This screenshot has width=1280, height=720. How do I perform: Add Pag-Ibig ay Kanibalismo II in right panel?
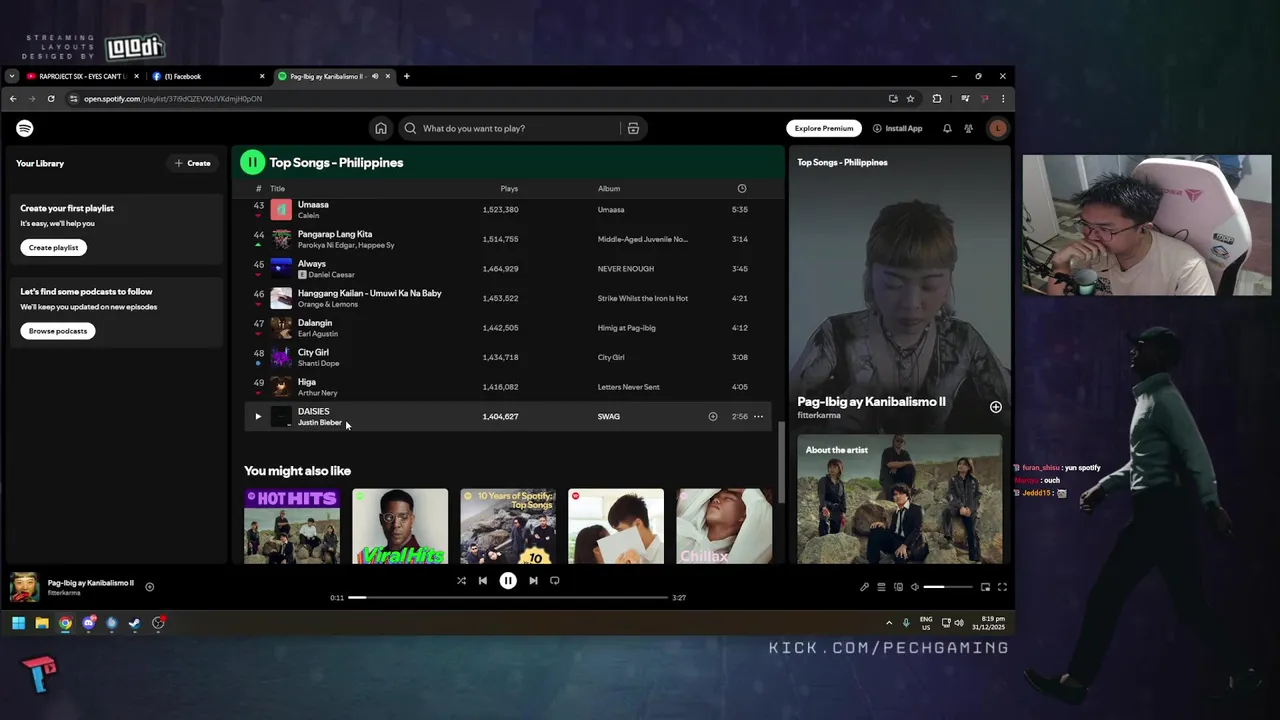tap(995, 407)
